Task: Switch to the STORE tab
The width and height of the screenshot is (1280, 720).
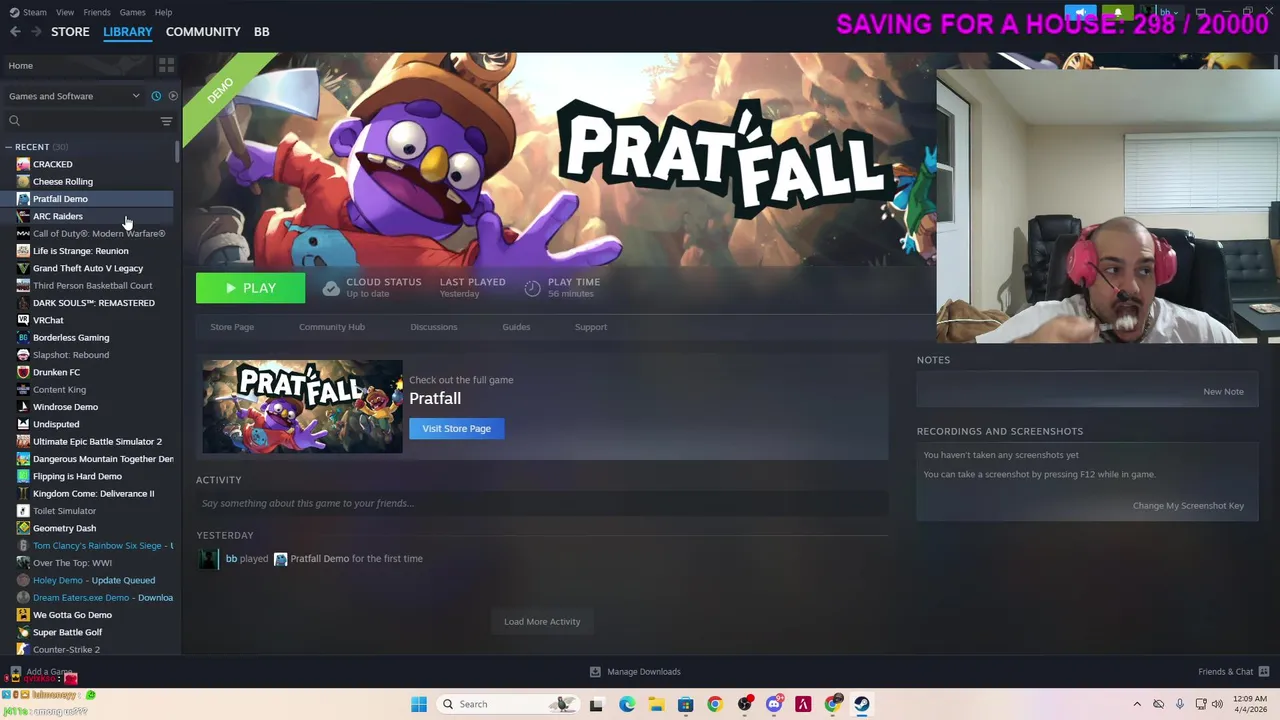Action: pos(70,32)
